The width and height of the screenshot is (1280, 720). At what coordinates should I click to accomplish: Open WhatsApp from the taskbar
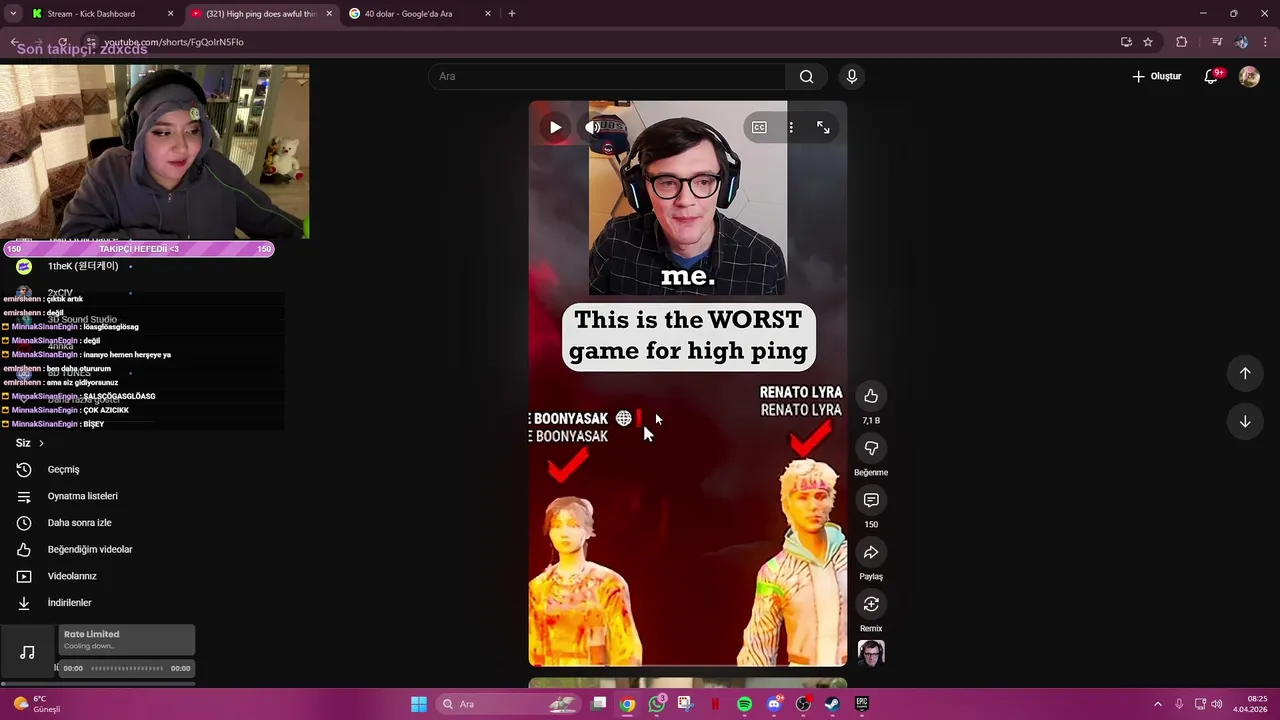coord(657,704)
